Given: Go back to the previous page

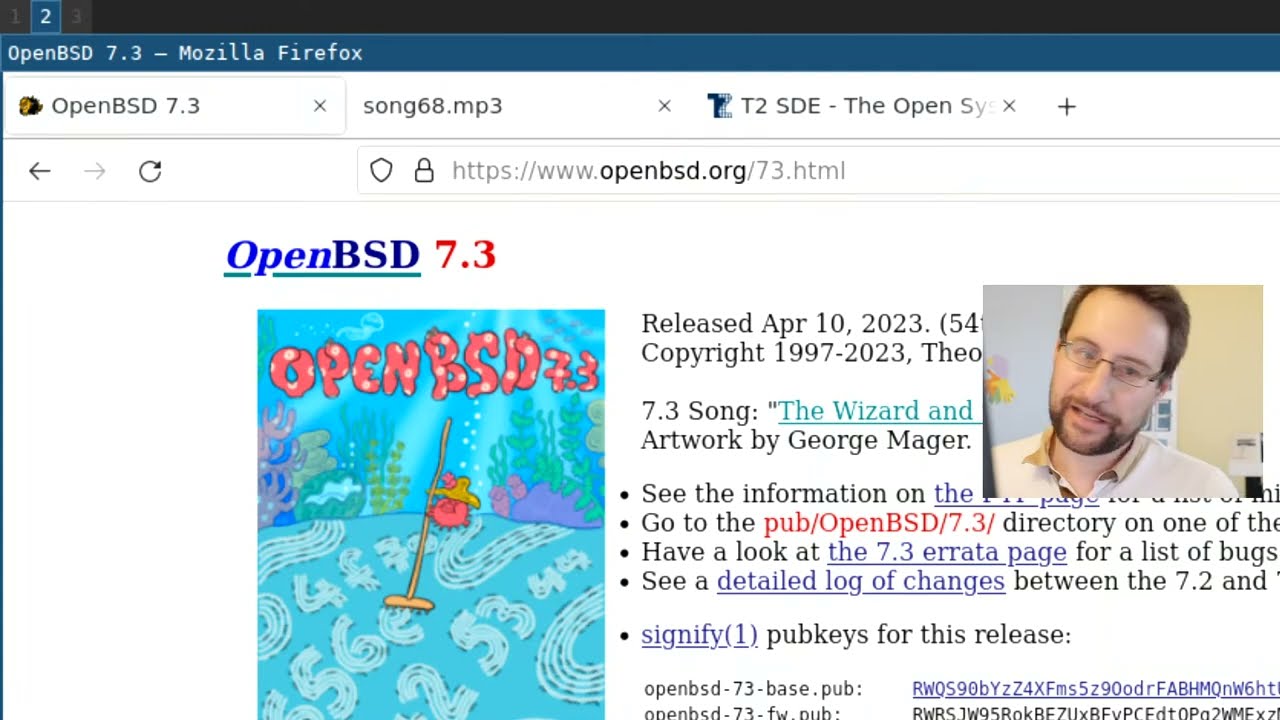Looking at the screenshot, I should tap(39, 171).
